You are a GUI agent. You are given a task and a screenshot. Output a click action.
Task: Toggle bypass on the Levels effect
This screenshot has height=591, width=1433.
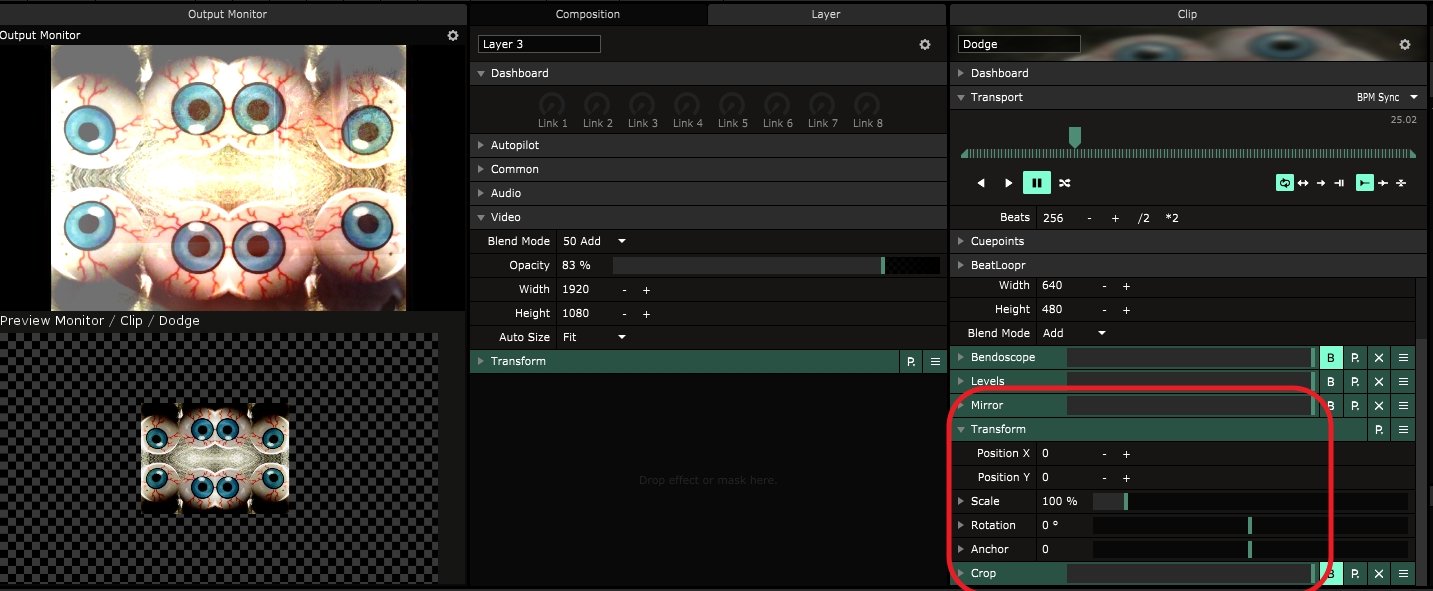pyautogui.click(x=1331, y=382)
